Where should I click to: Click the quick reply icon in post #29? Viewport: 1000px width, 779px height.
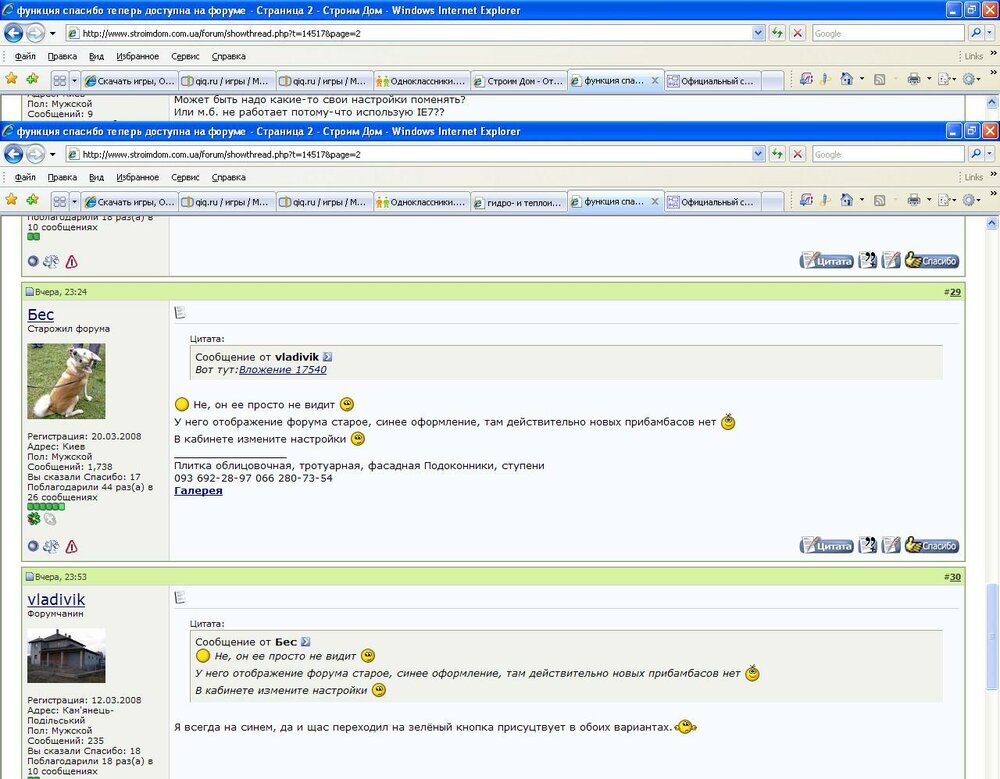891,545
